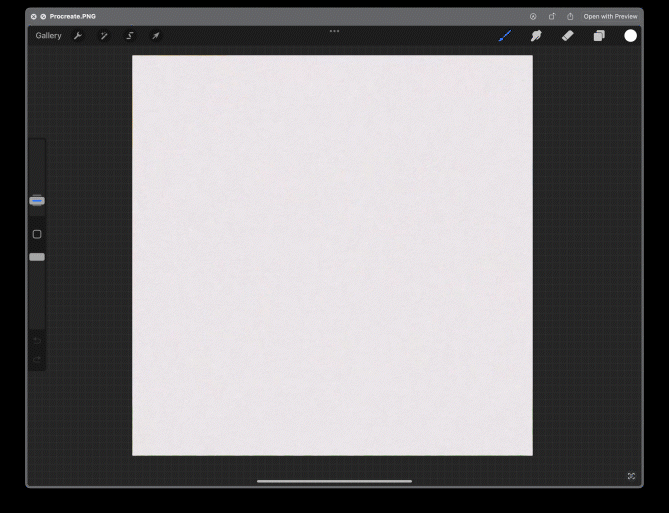
Task: Click the full screen expand icon at bottom right
Action: coord(631,476)
